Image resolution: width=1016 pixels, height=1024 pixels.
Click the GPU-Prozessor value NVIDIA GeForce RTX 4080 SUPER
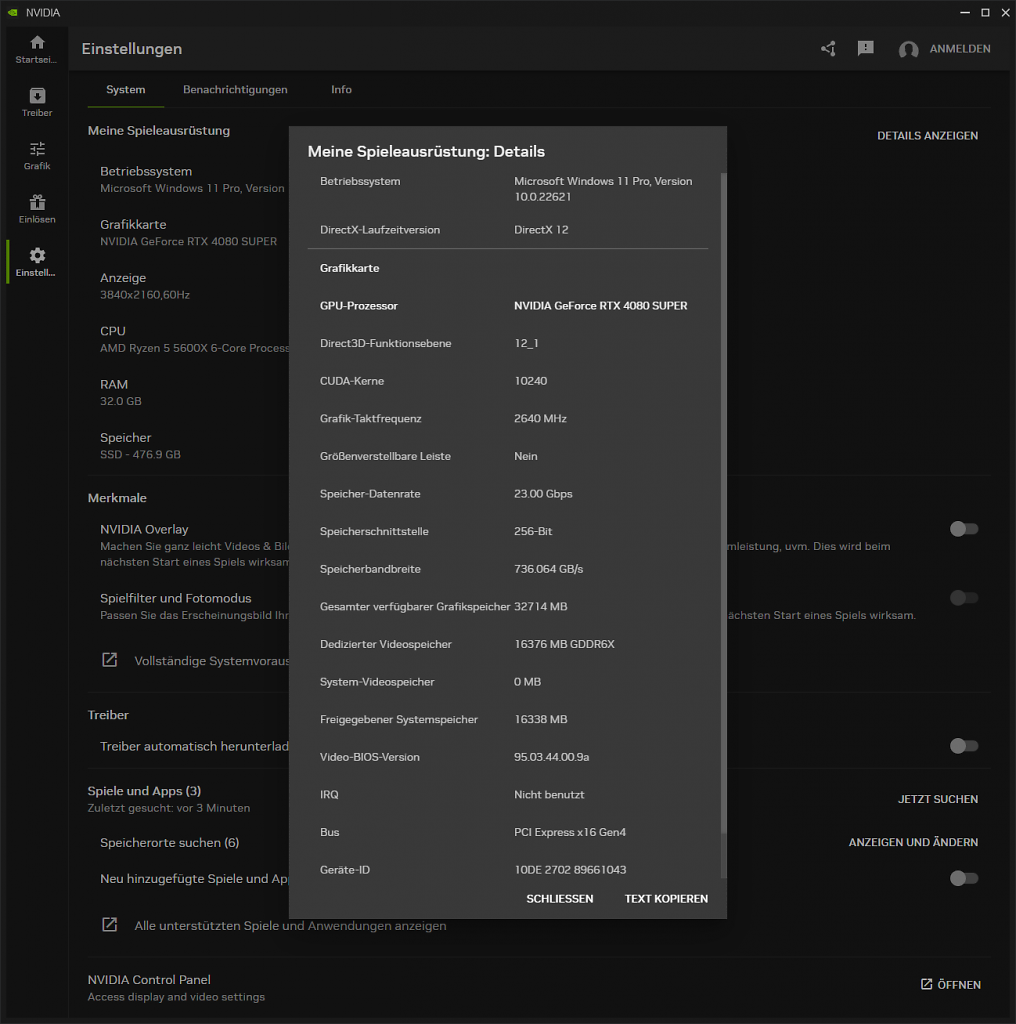click(601, 306)
